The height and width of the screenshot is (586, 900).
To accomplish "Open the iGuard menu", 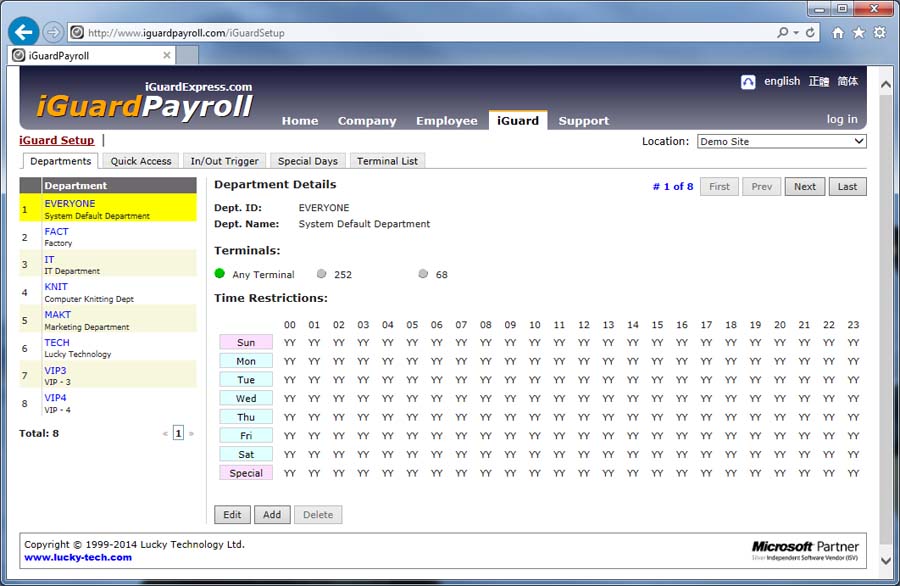I will coord(518,121).
